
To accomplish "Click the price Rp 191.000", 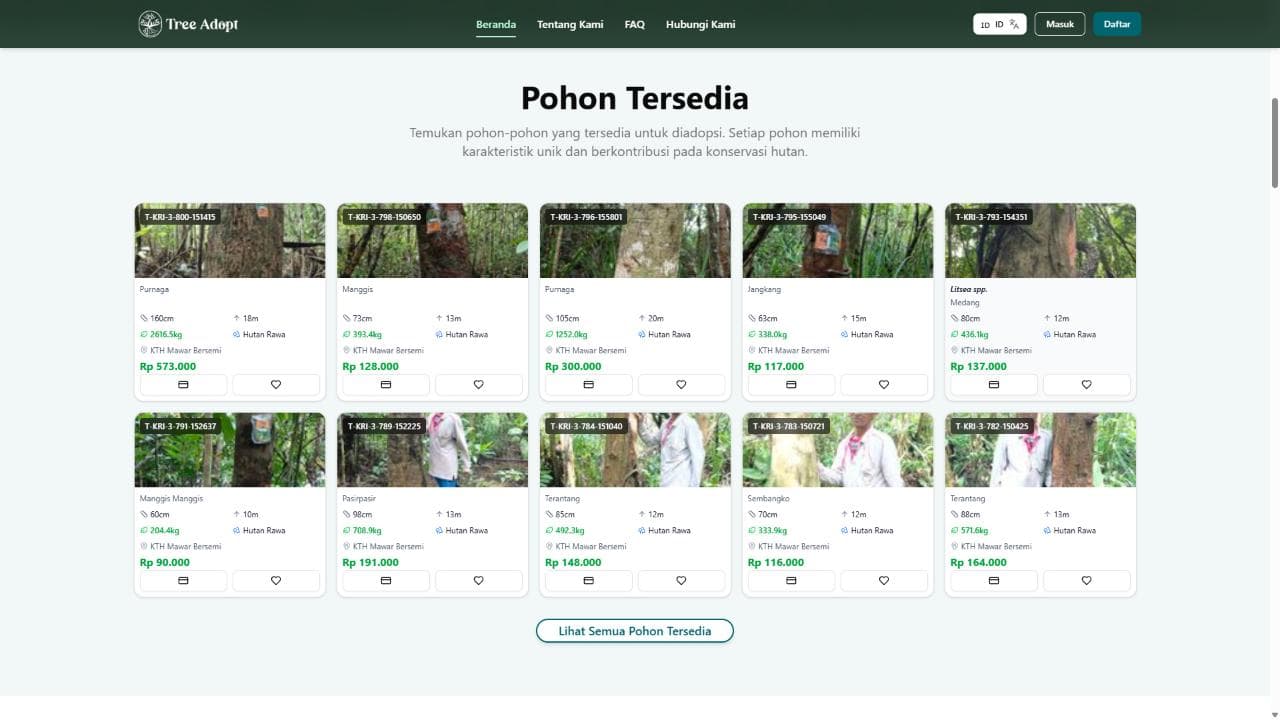I will 371,562.
